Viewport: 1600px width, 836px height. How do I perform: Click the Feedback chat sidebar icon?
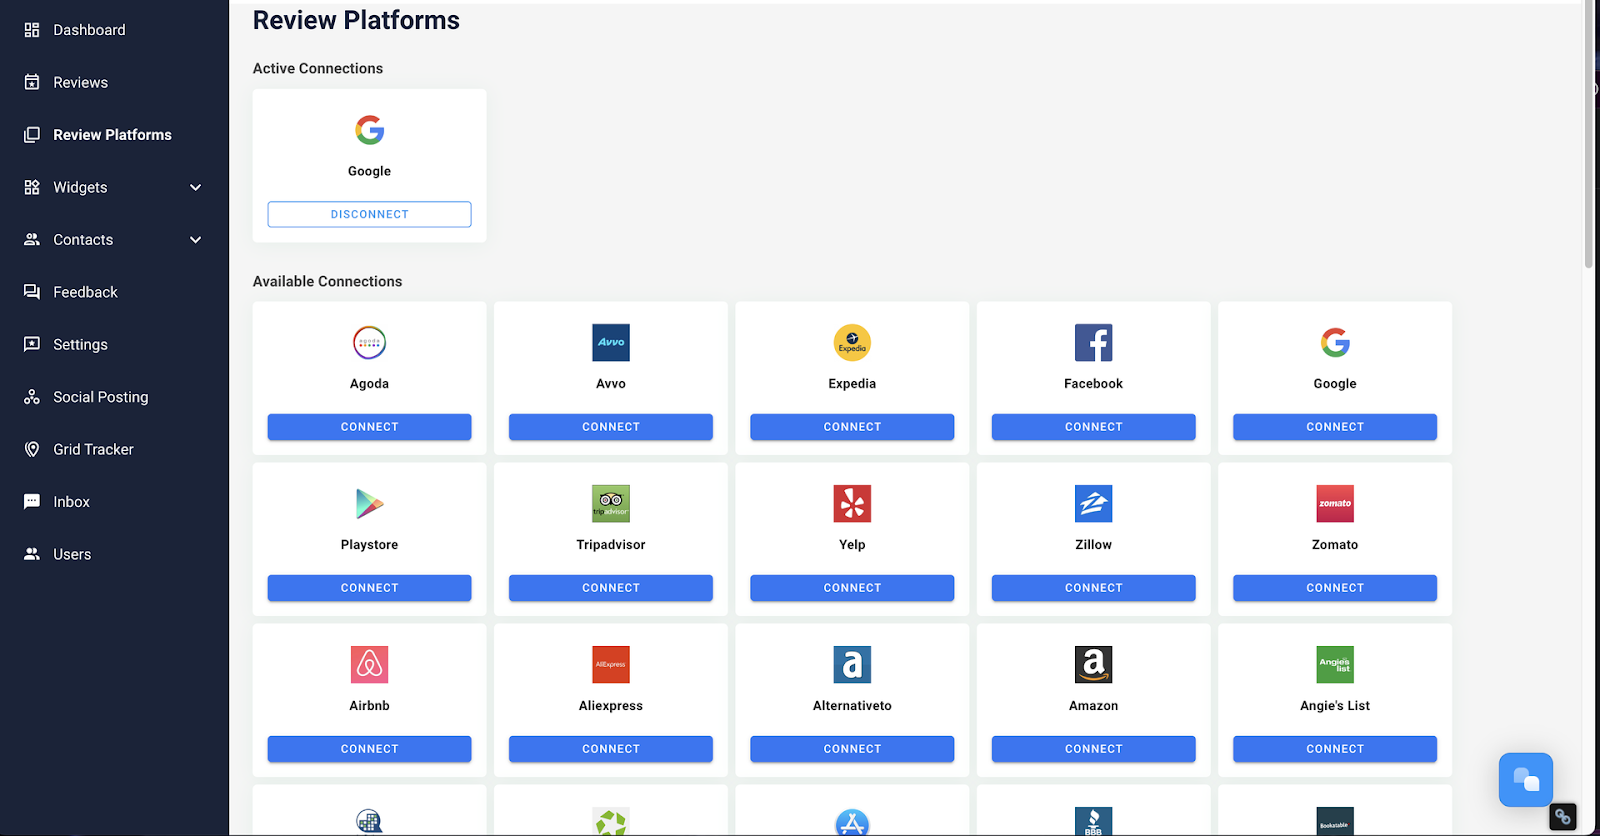click(32, 292)
